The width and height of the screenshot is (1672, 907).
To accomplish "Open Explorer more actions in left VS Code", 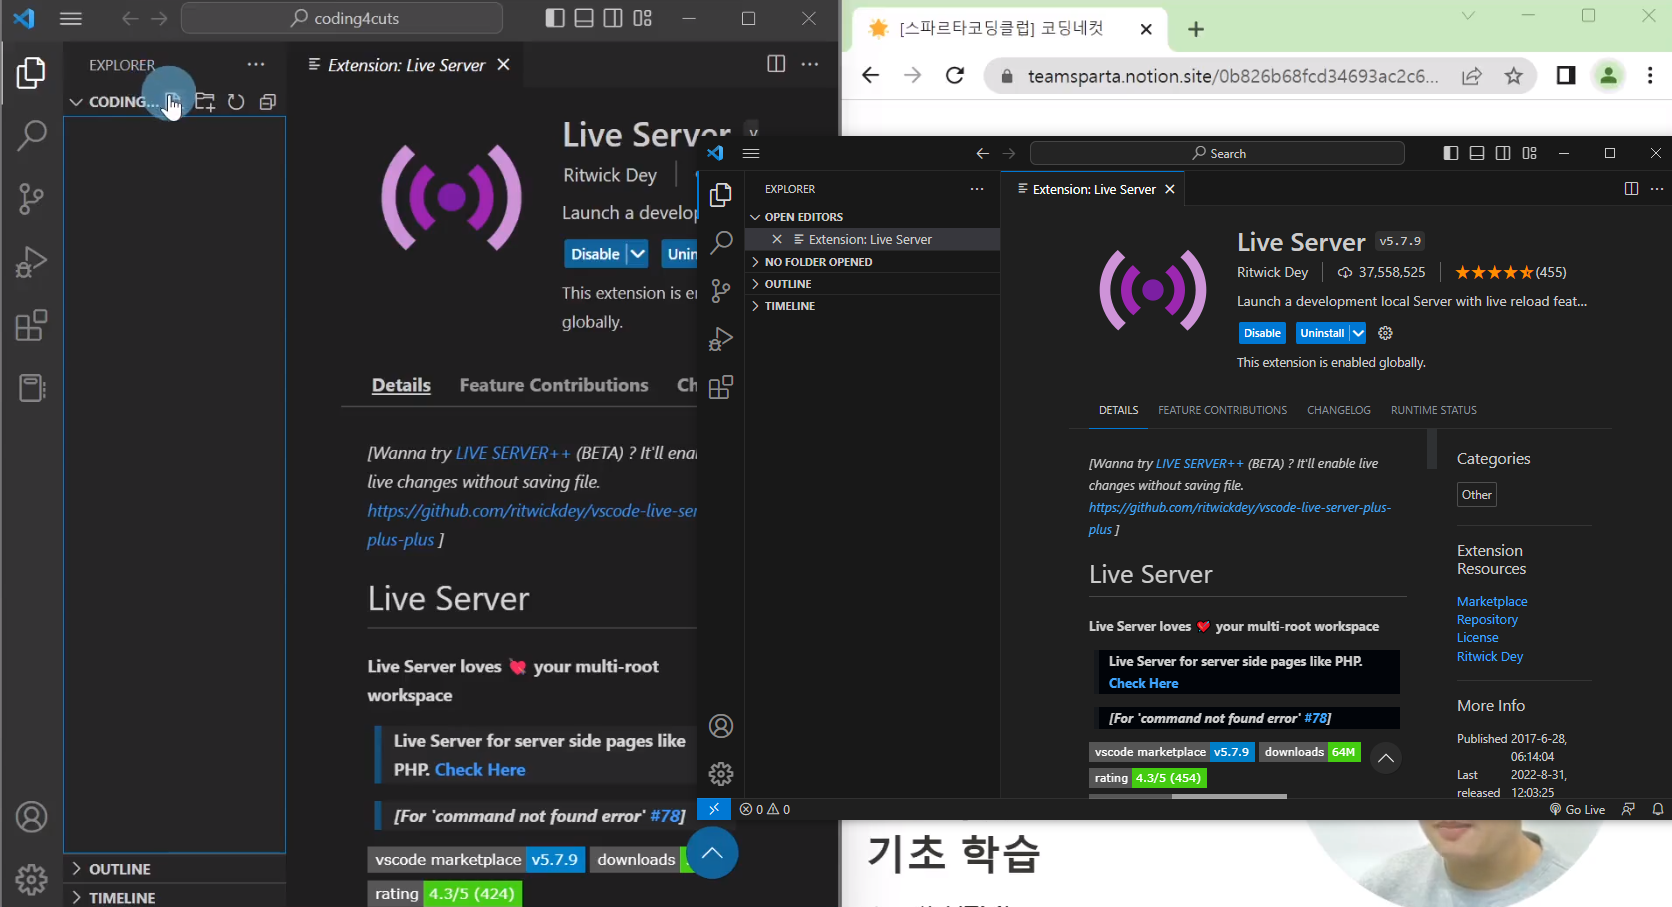I will (x=256, y=64).
